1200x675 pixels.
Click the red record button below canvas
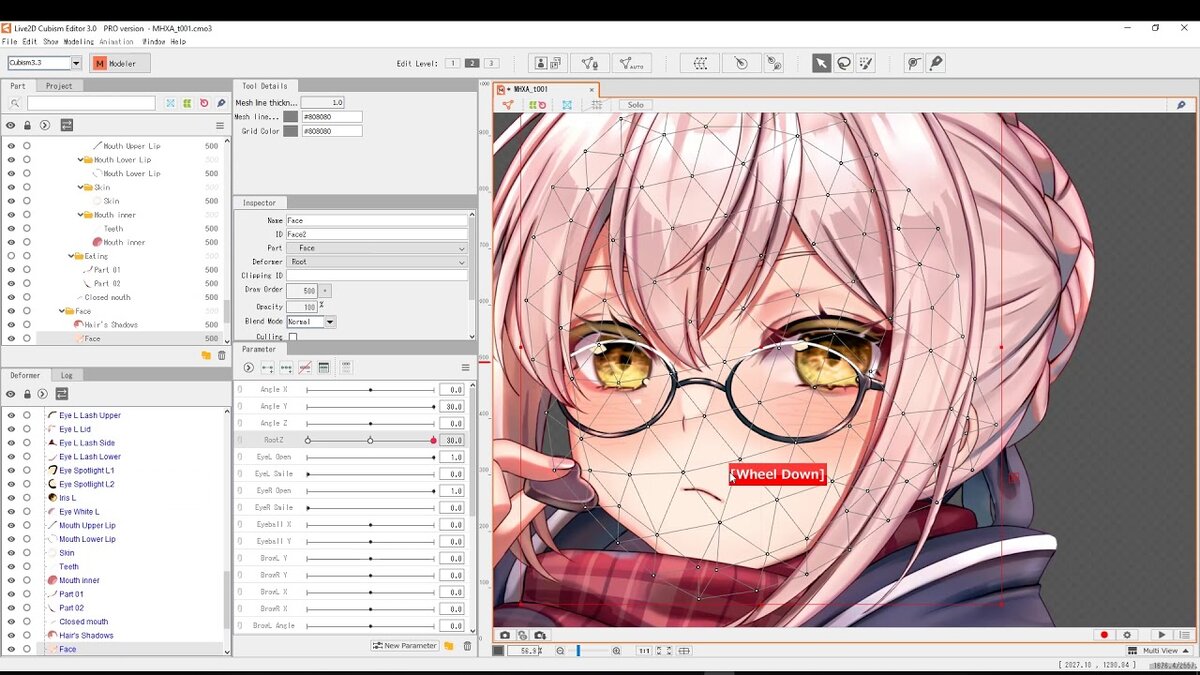click(1104, 635)
